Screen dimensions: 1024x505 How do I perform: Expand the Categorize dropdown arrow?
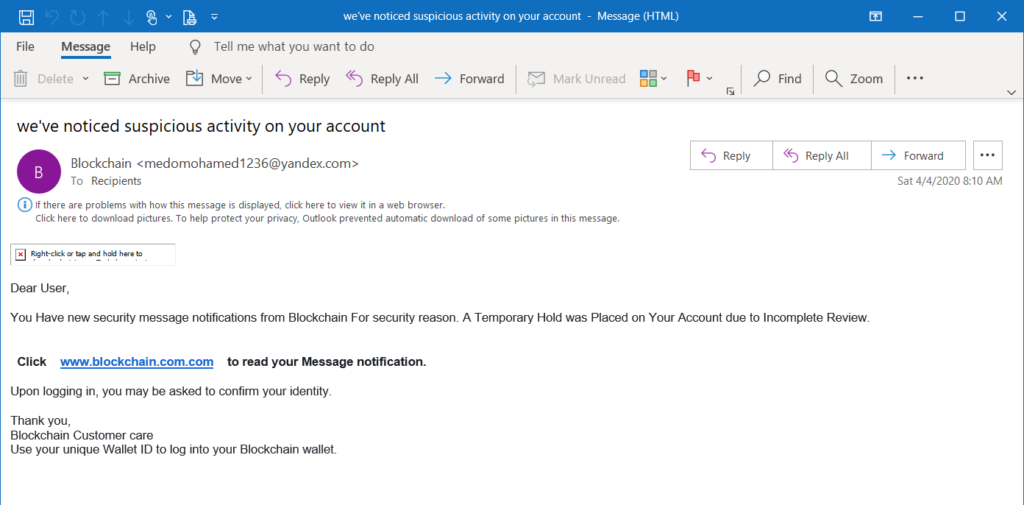tap(664, 79)
